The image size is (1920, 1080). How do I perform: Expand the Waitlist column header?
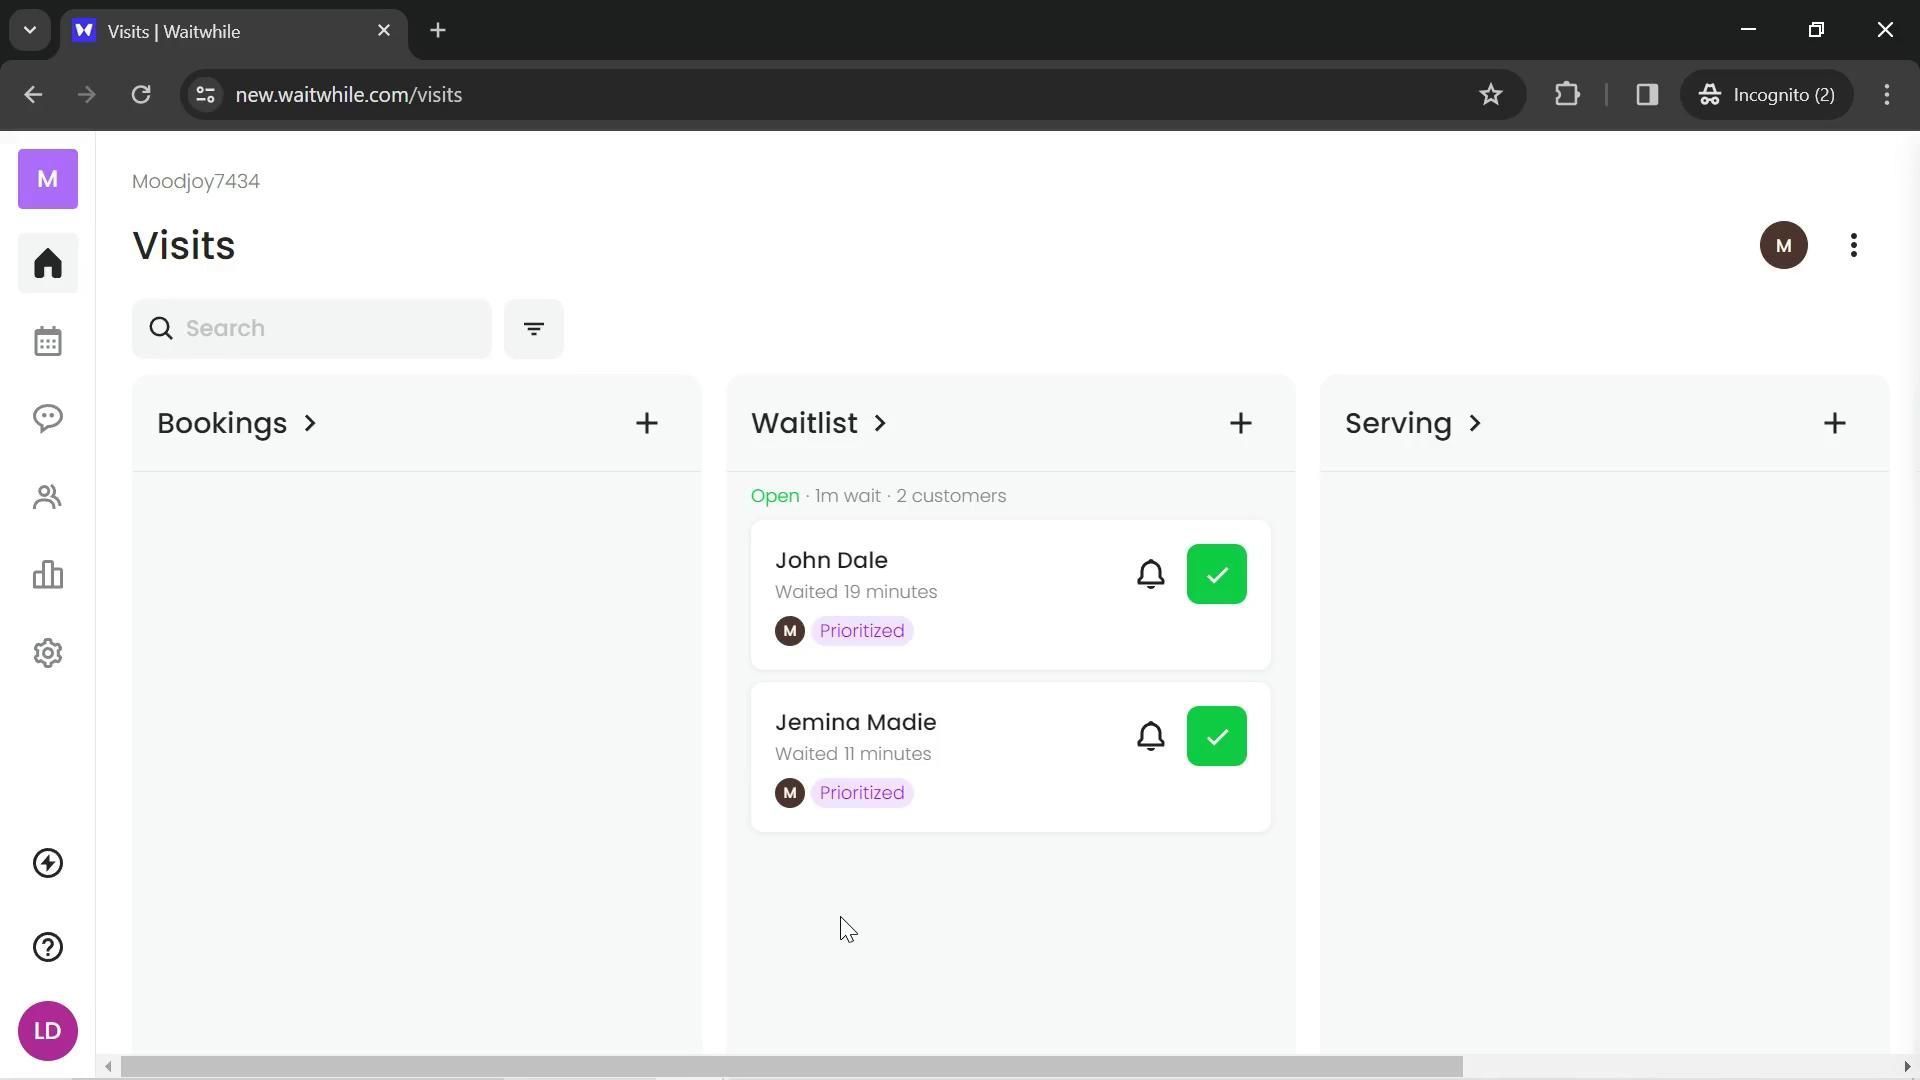point(819,423)
